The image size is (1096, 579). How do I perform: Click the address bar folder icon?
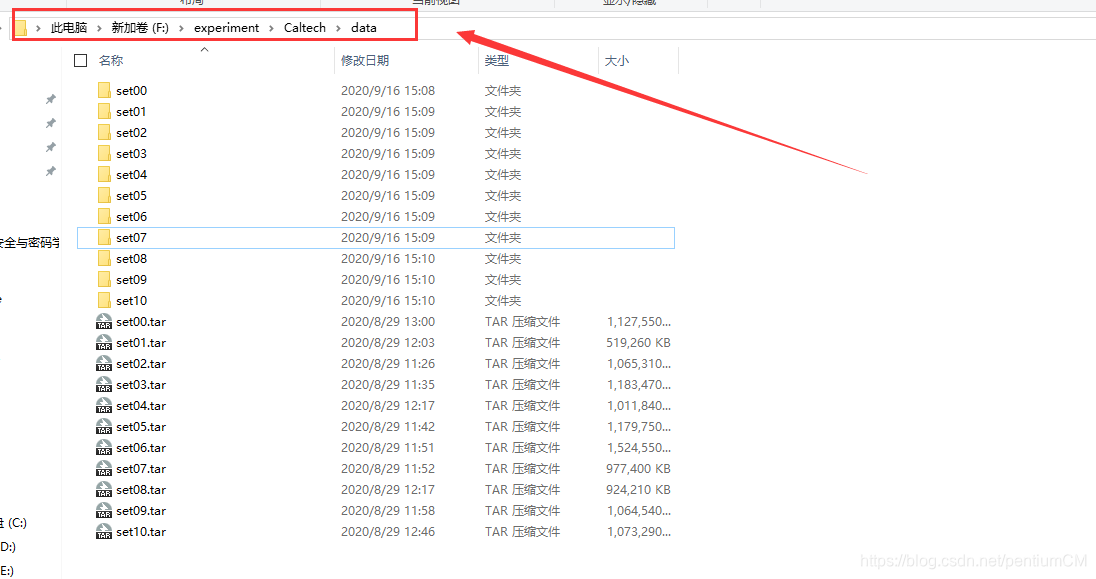(21, 28)
